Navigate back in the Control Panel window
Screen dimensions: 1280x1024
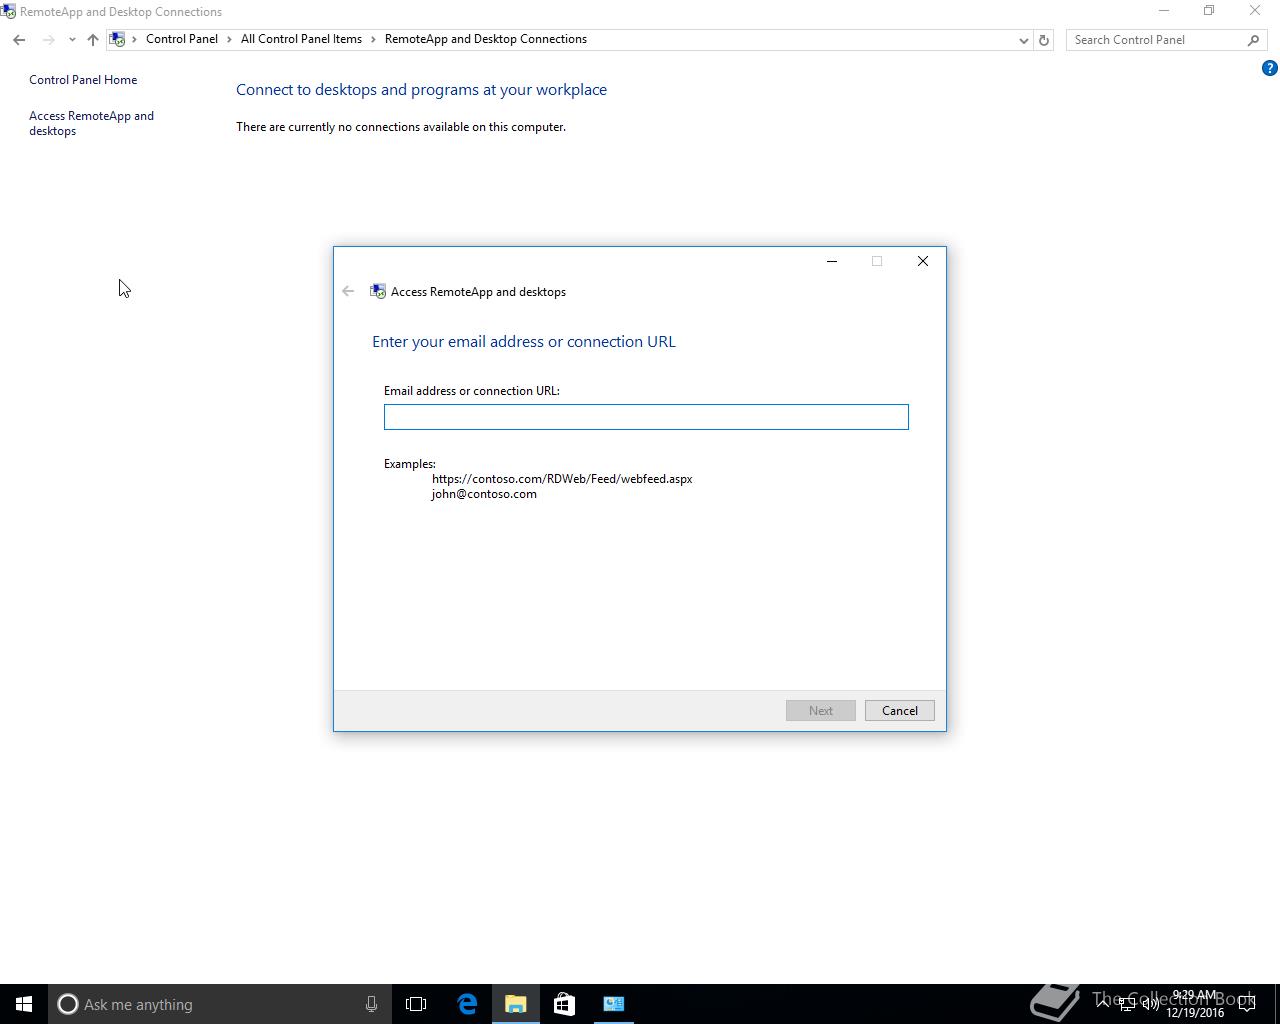[19, 40]
